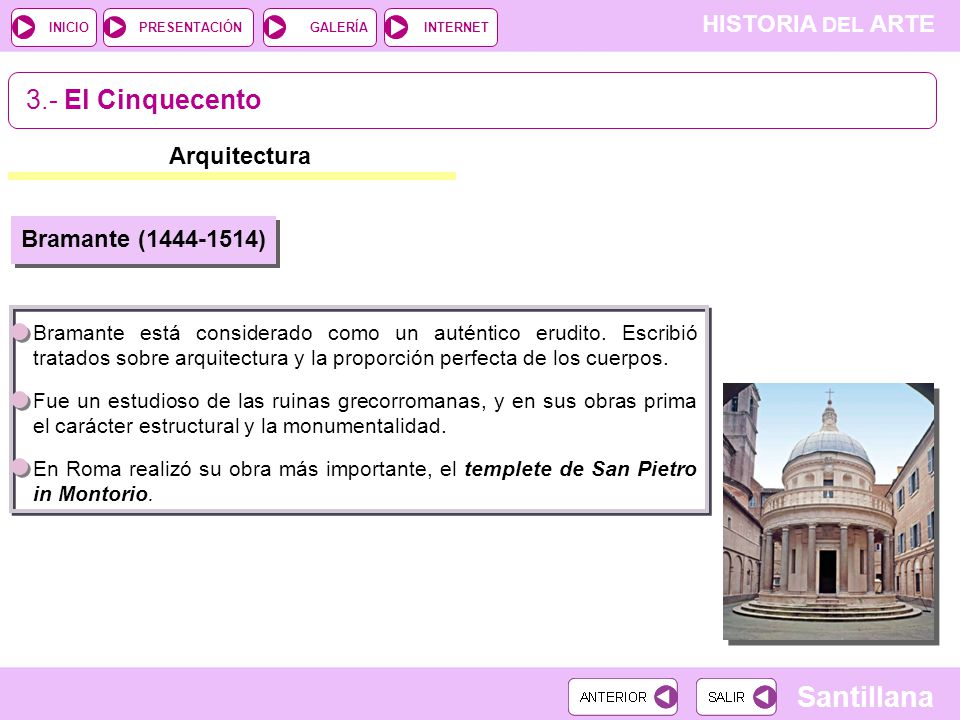Click the bullet beside 'Fue un estudioso'
This screenshot has height=720, width=960.
pyautogui.click(x=21, y=401)
